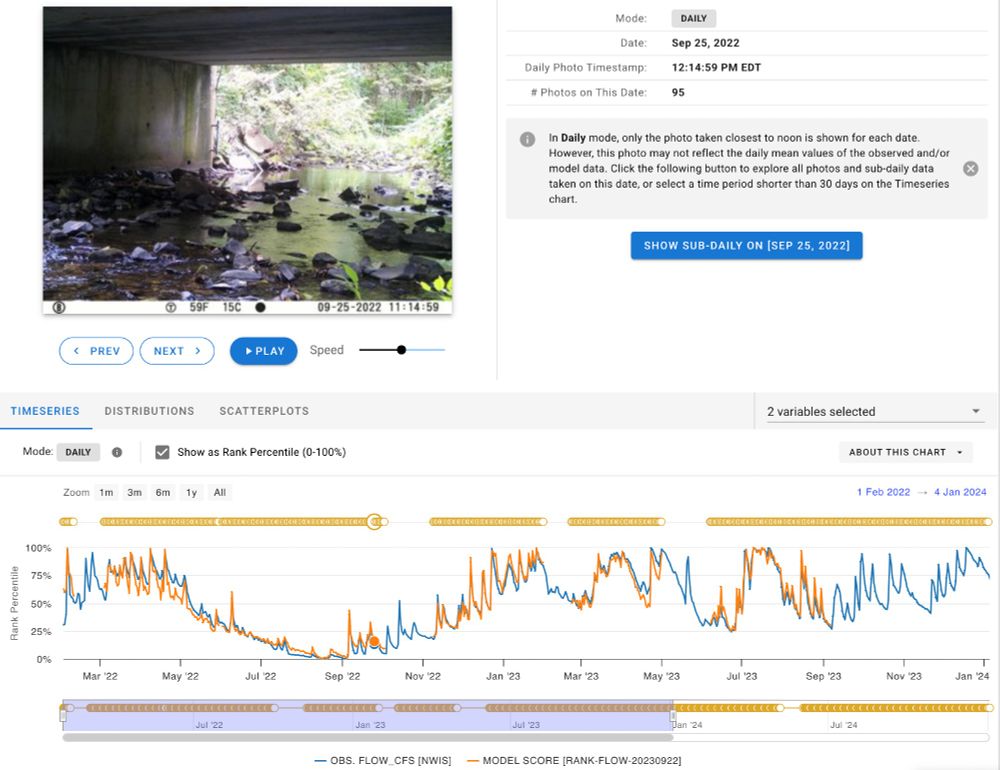Click the date value Sep 25, 2022

point(705,43)
